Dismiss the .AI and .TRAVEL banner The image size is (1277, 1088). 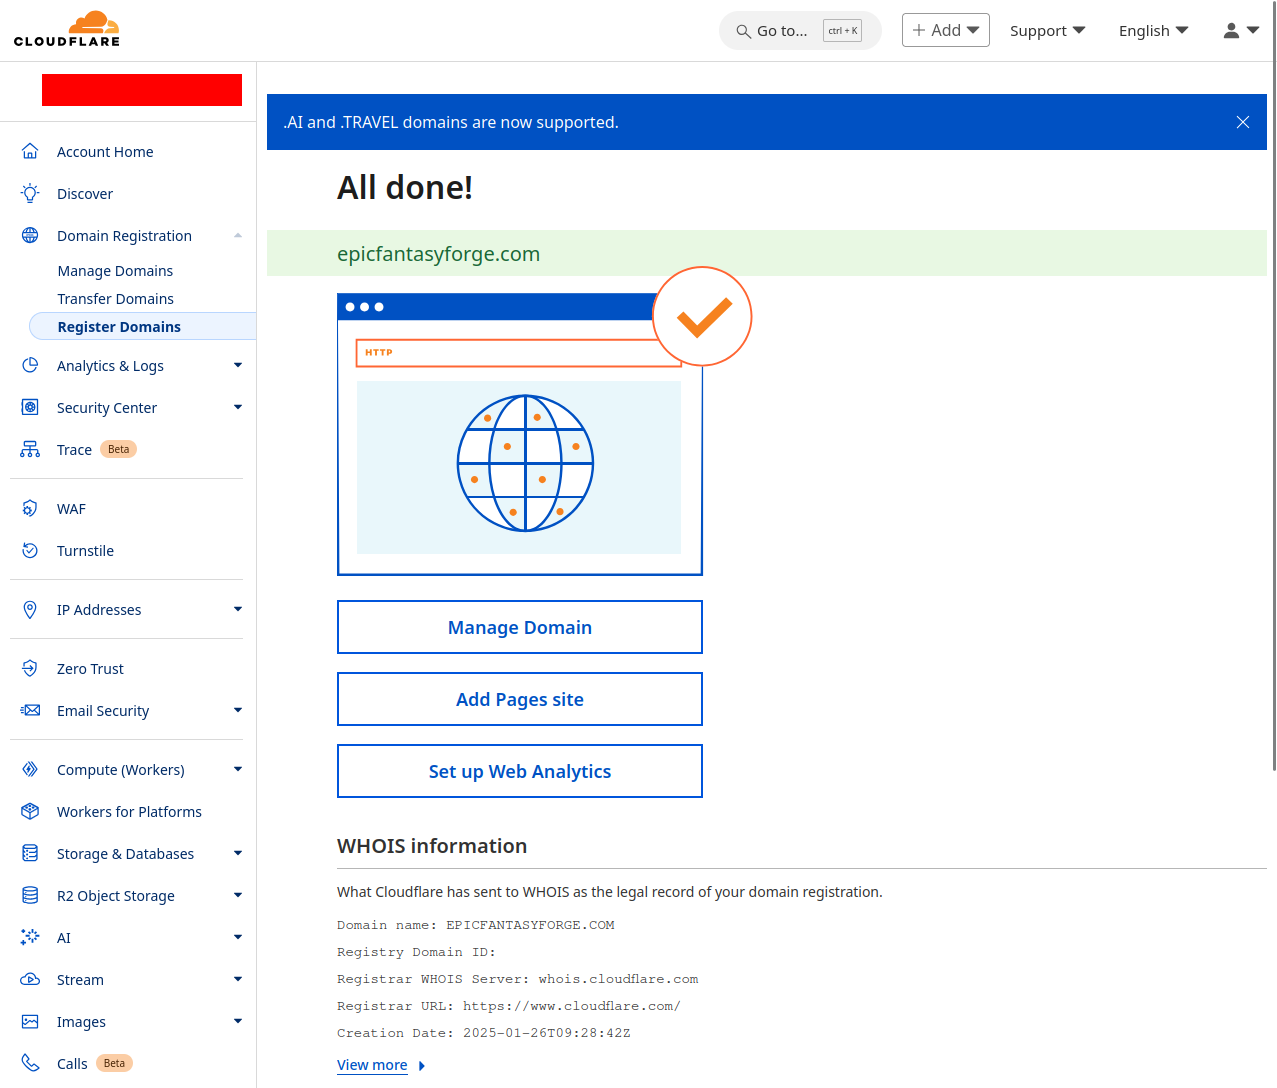point(1243,122)
